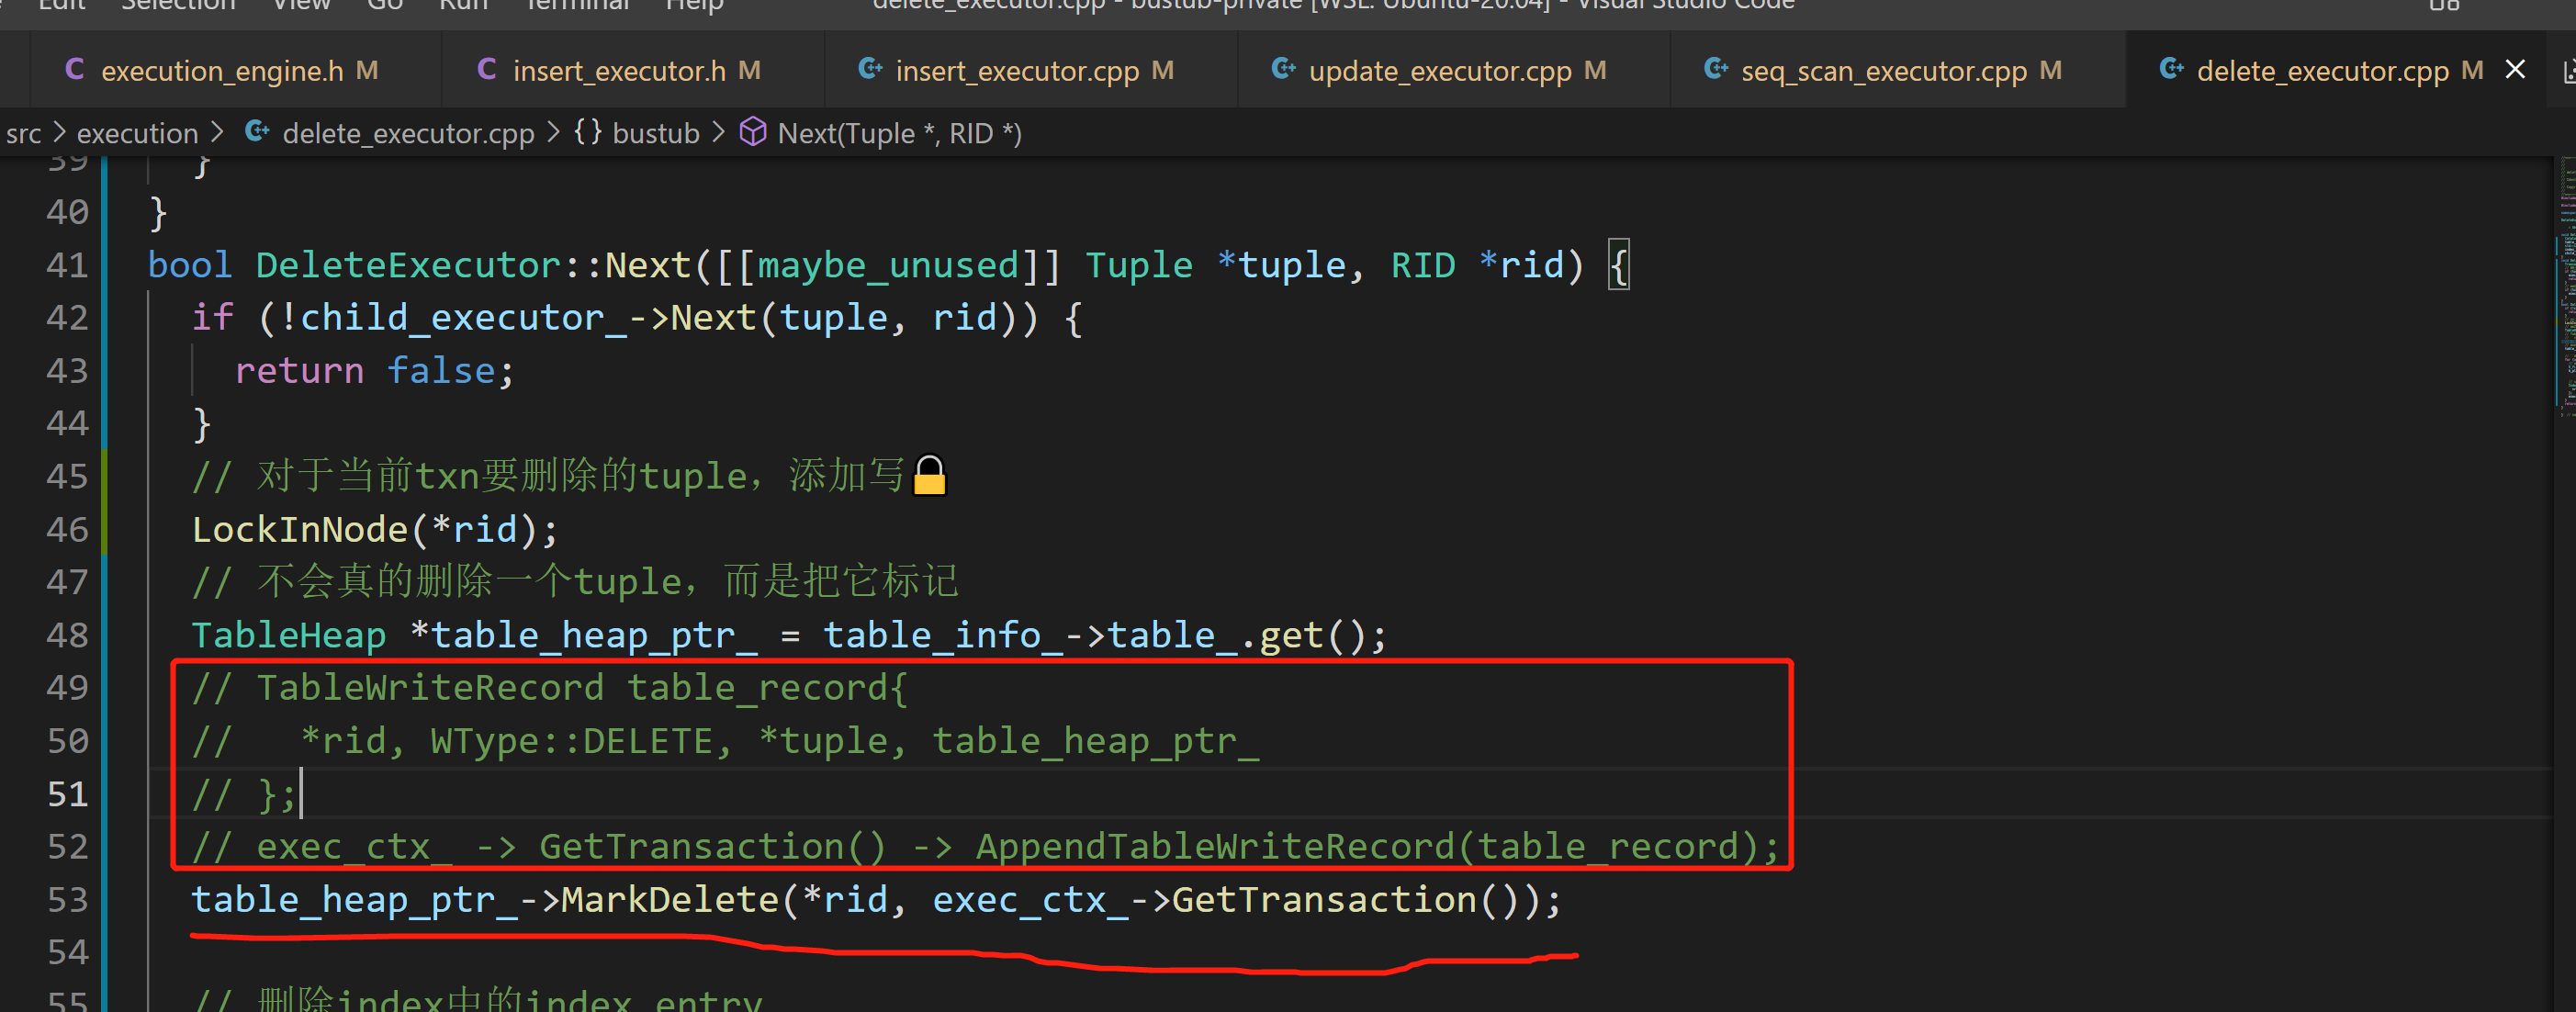Viewport: 2576px width, 1012px height.
Task: Click C file icon on execution_engine.h tab
Action: 74,70
